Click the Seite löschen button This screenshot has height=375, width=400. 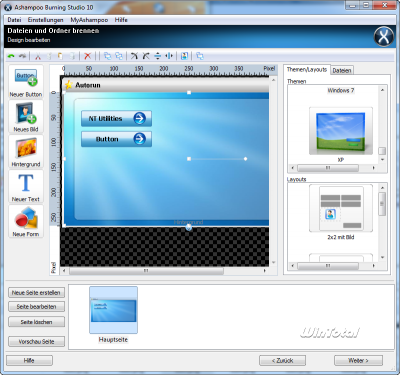pyautogui.click(x=36, y=322)
